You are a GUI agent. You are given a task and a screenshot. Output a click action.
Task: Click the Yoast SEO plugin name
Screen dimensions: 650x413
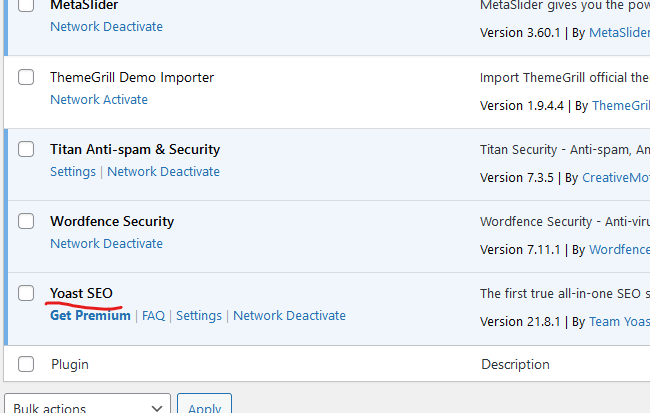(x=81, y=293)
